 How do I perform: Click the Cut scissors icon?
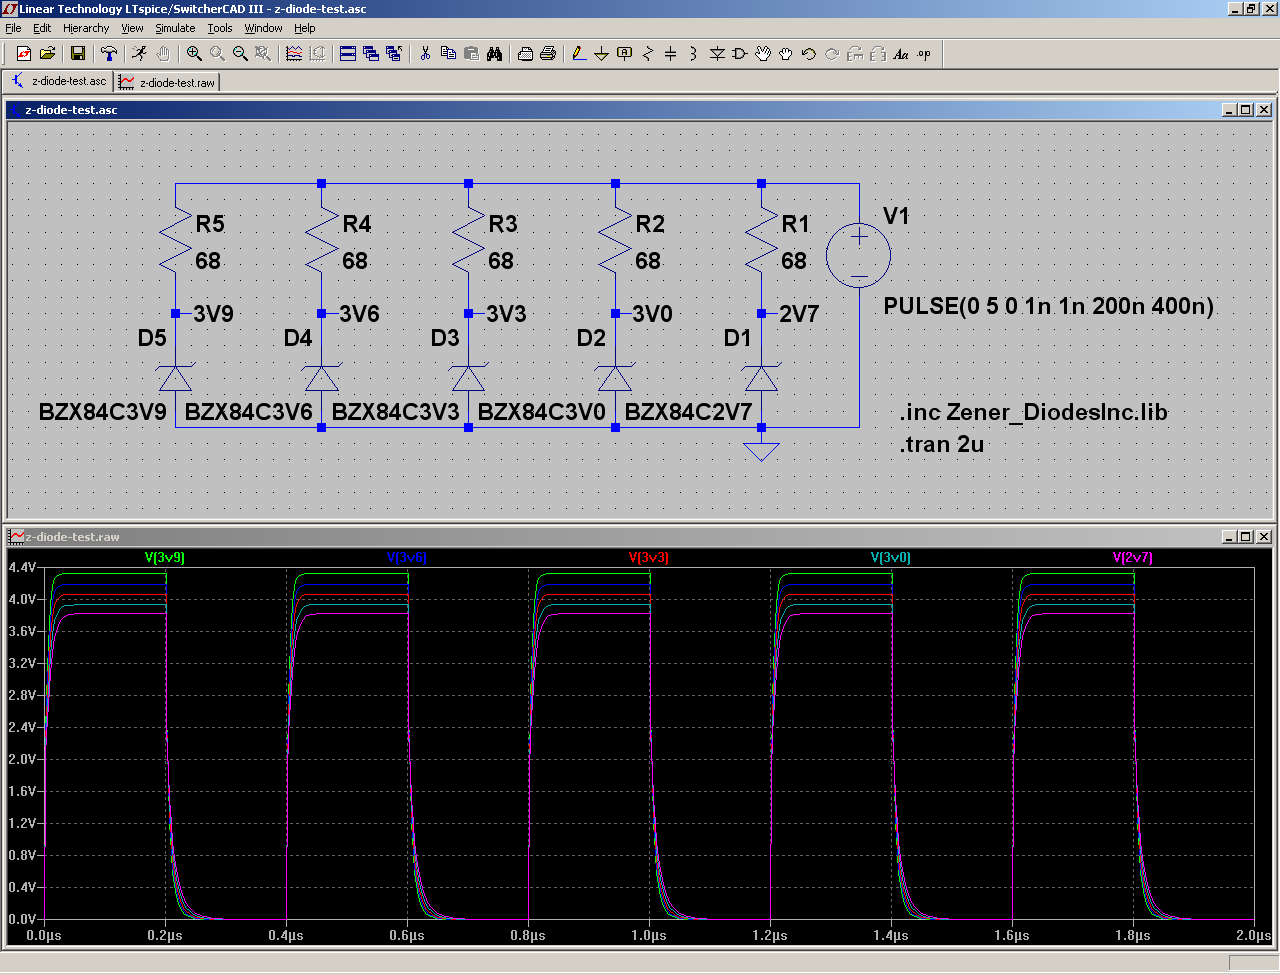pyautogui.click(x=425, y=54)
